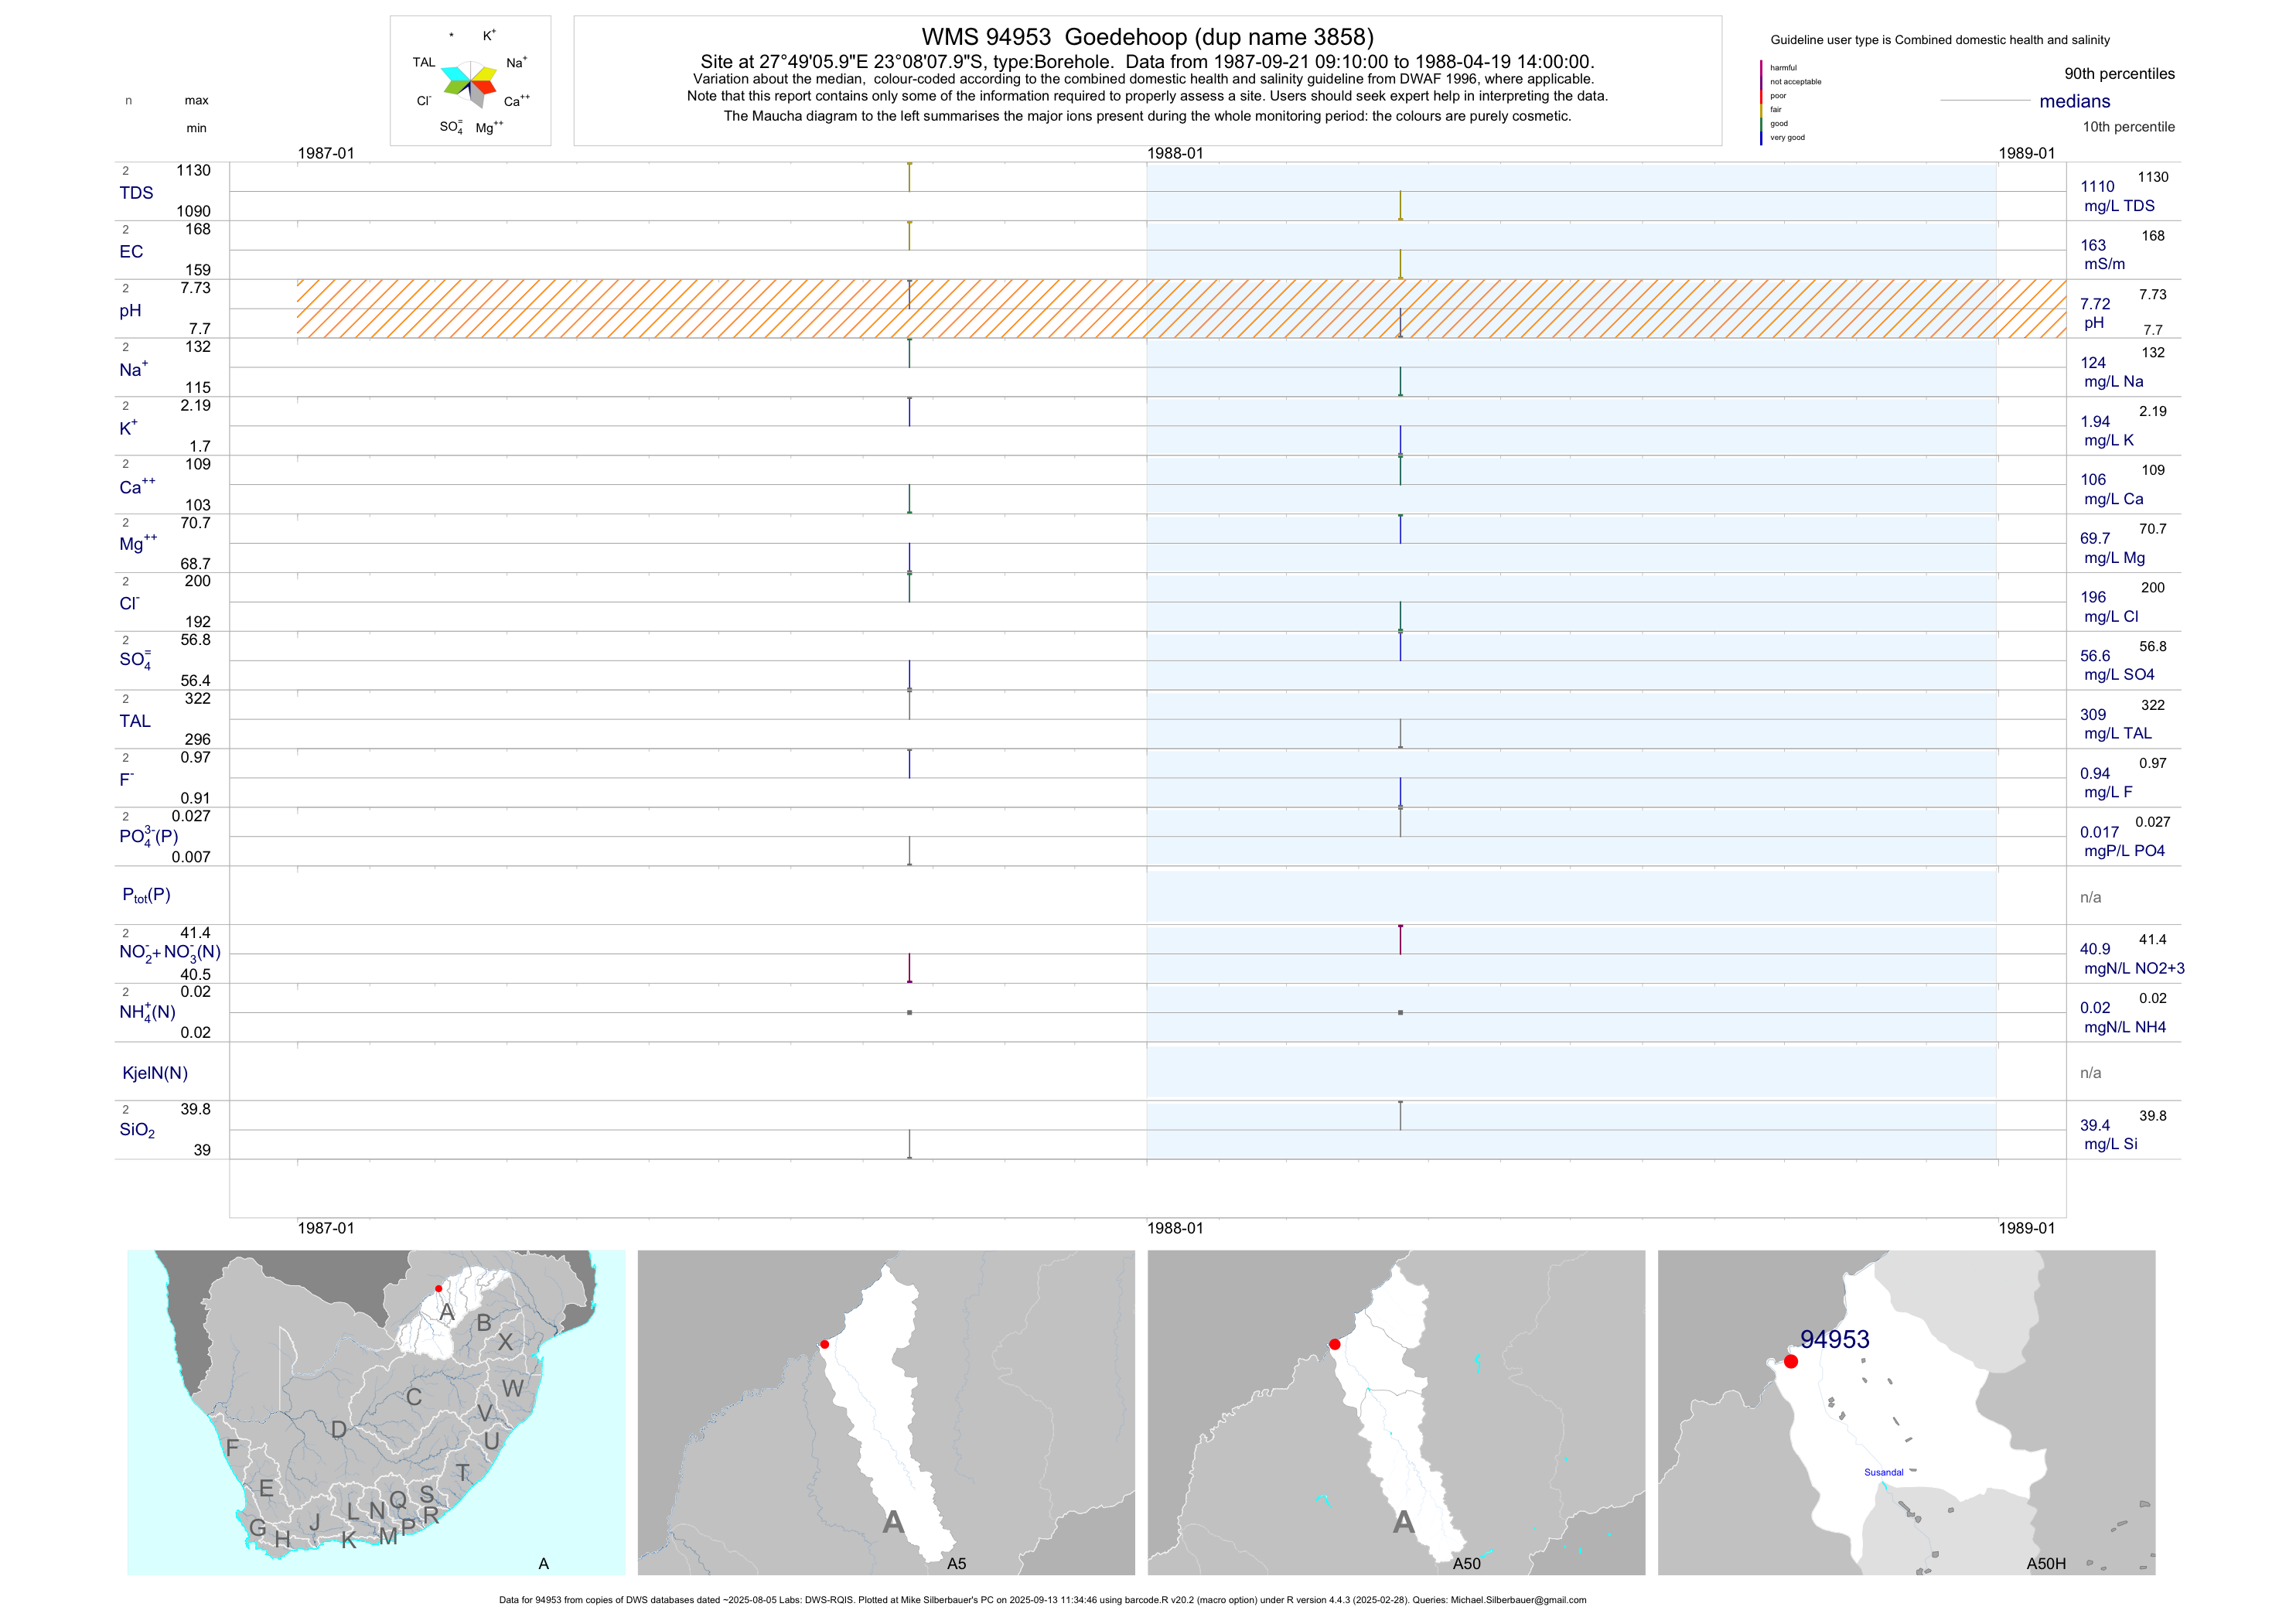Click the Susandal place label on map
The width and height of the screenshot is (2296, 1624).
point(1883,1472)
